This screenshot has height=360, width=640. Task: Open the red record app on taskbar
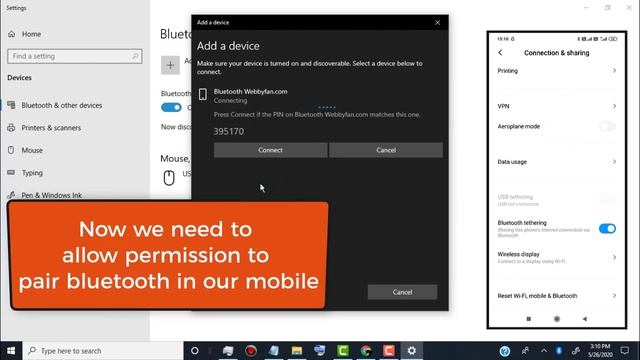[x=251, y=351]
